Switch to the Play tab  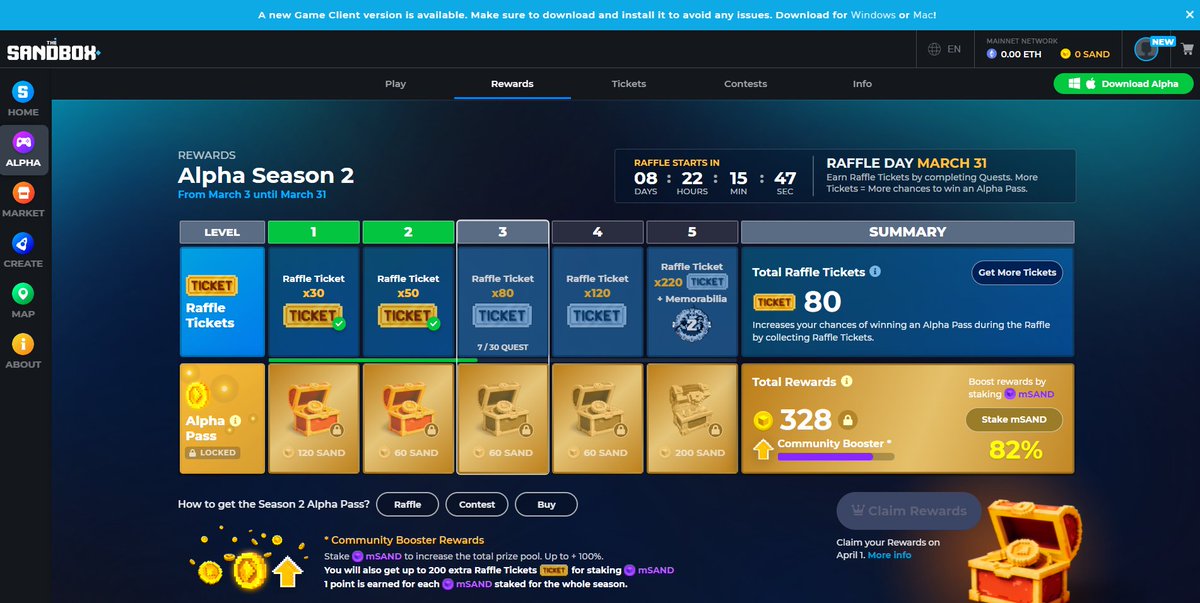(396, 84)
